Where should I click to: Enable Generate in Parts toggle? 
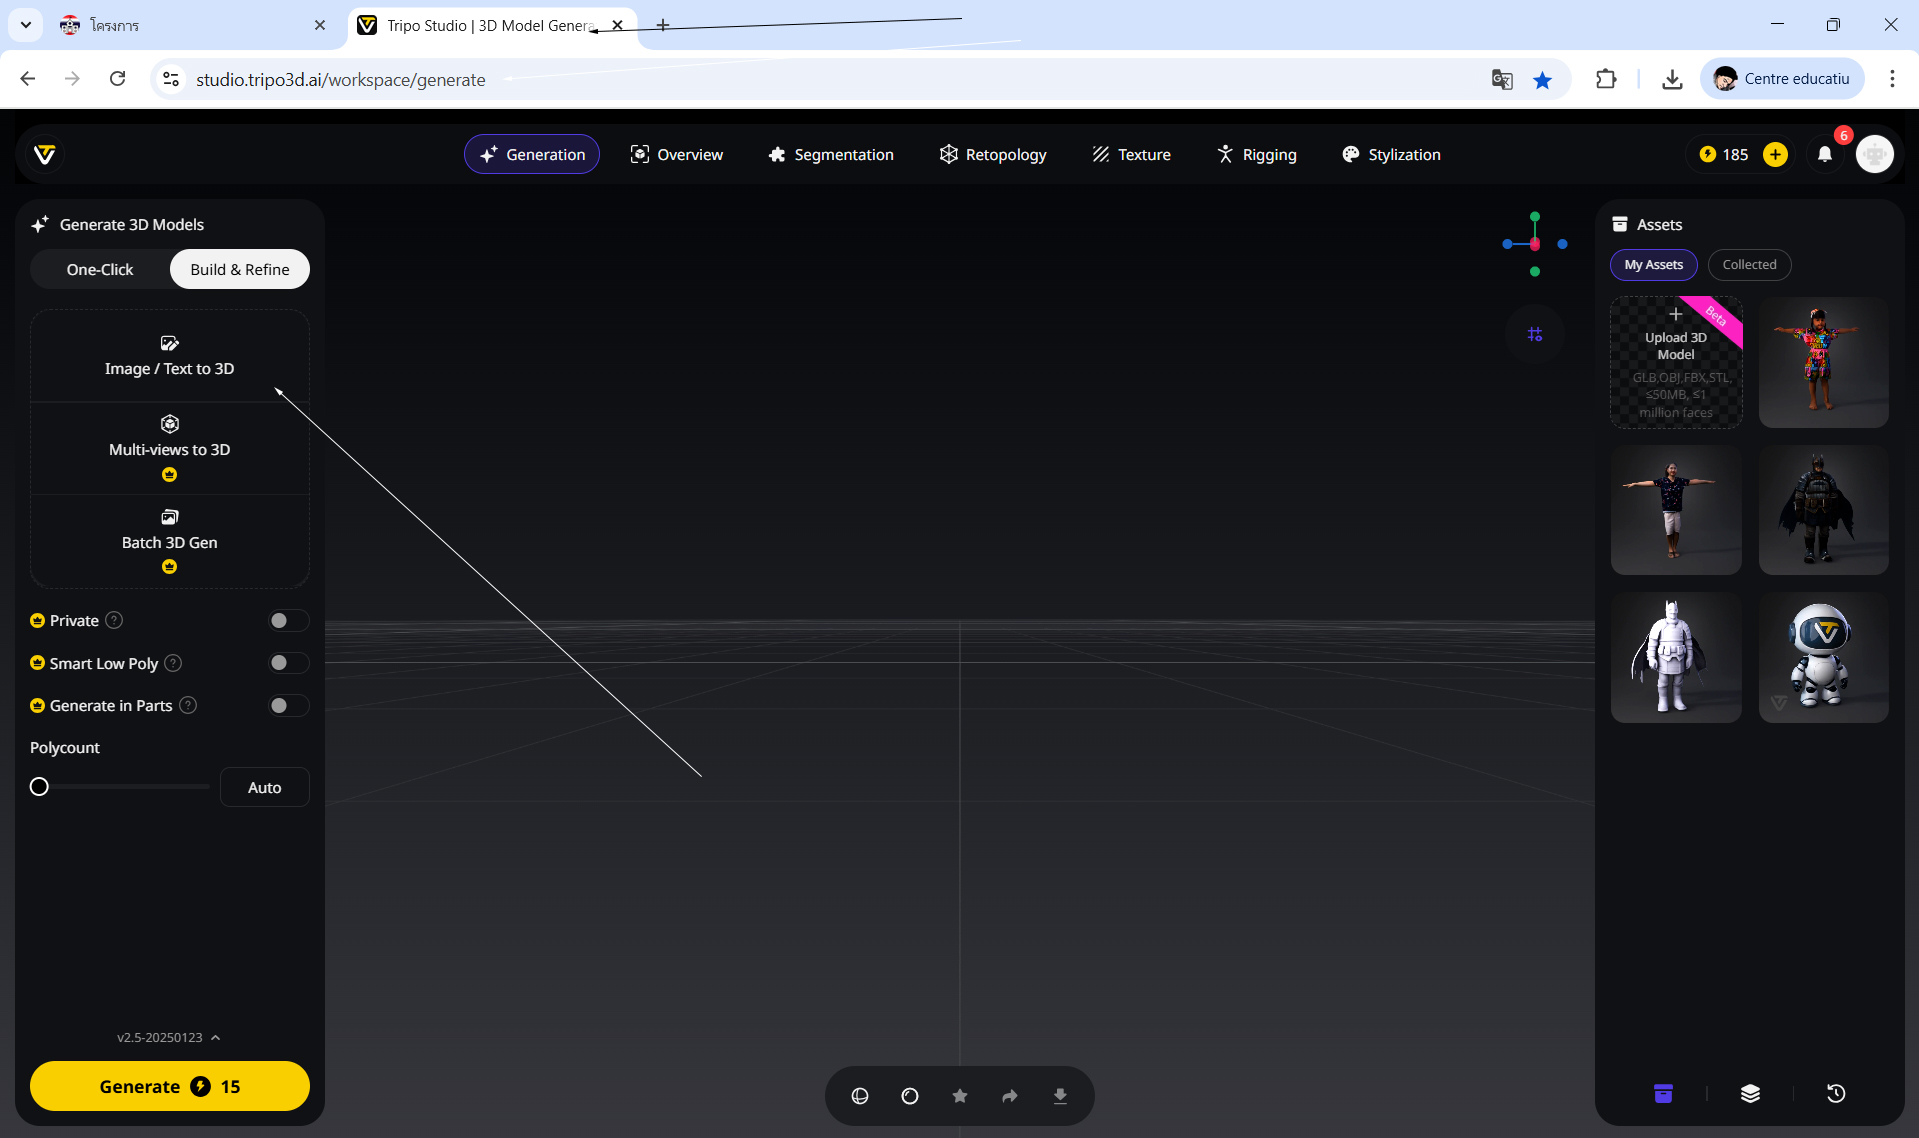click(x=288, y=706)
